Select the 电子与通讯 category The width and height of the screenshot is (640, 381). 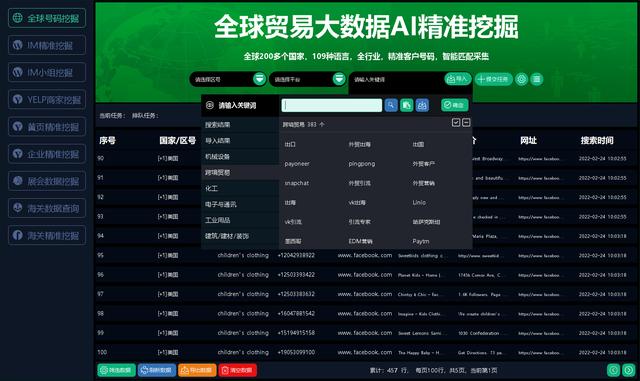click(x=240, y=204)
